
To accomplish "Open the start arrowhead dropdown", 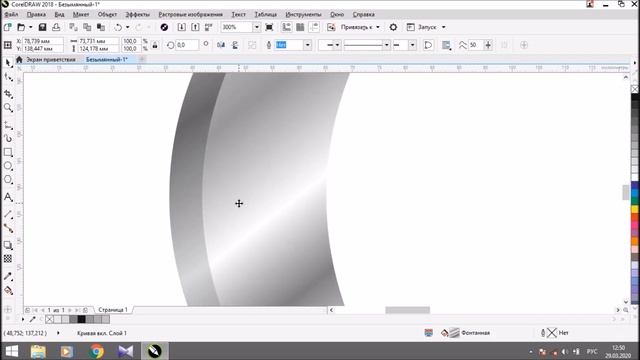I will click(x=338, y=45).
